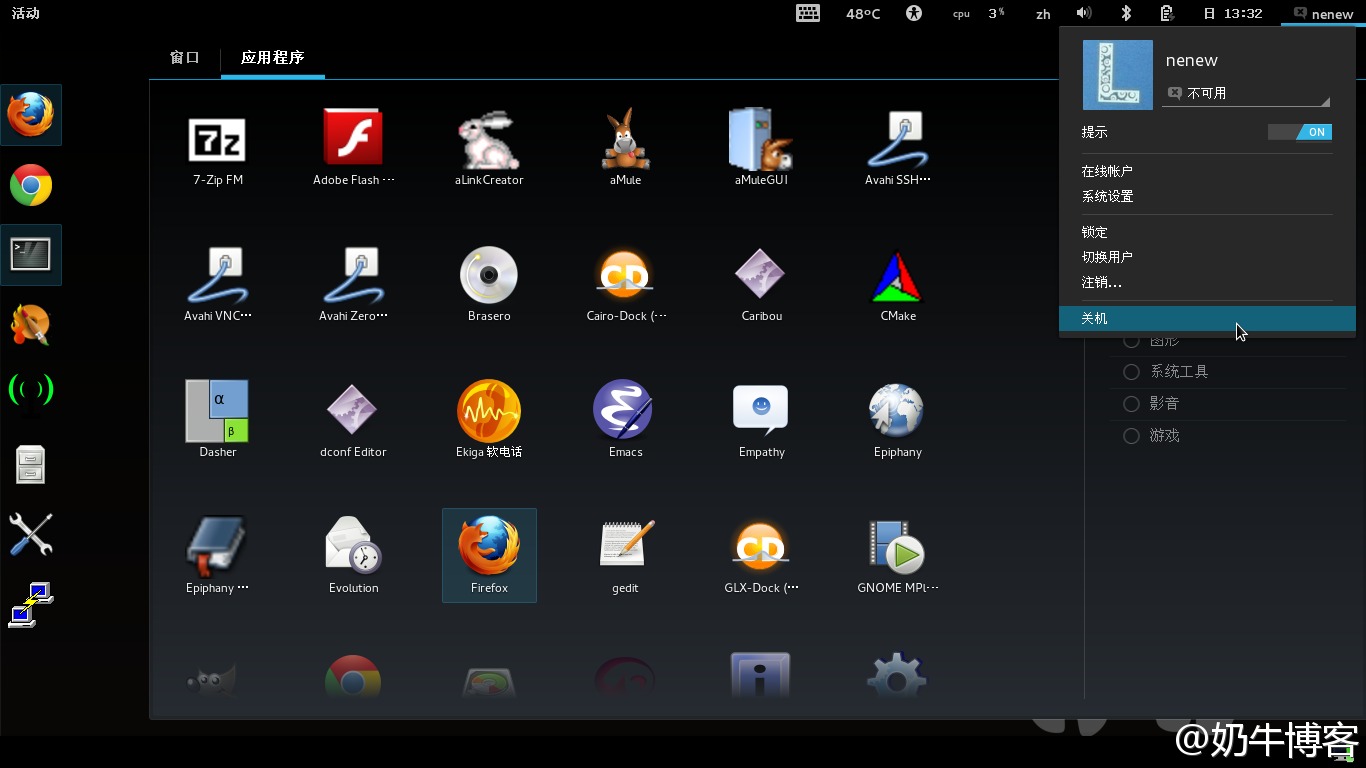Click the cpu 3% usage indicator
1366x768 pixels.
978,14
